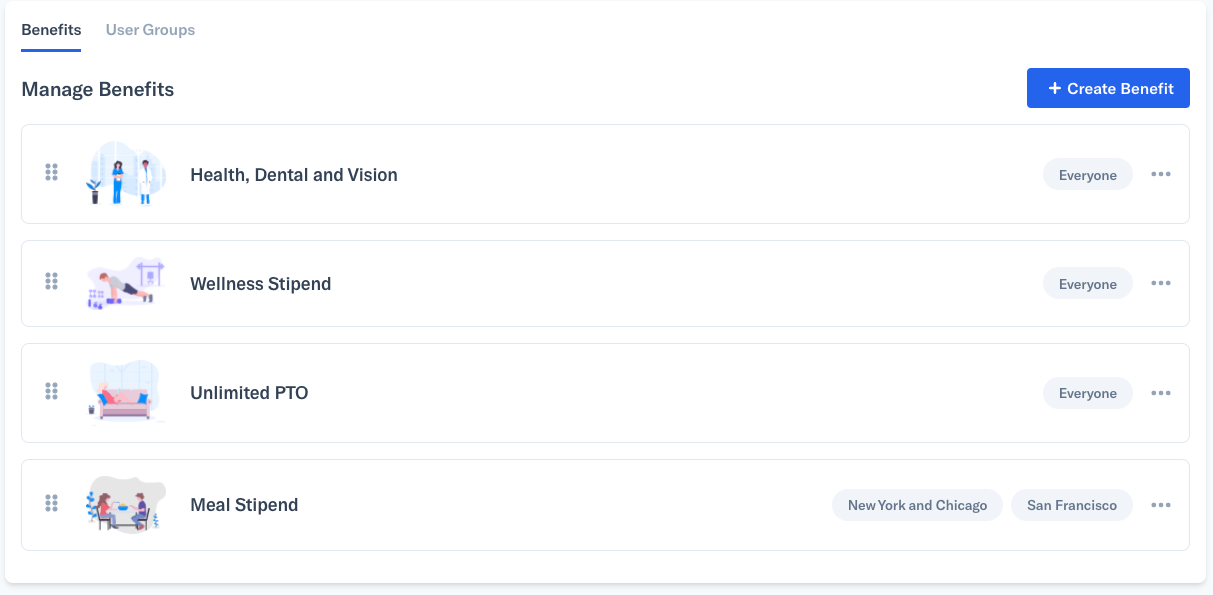The height and width of the screenshot is (595, 1213).
Task: Click the couch illustration for Unlimited PTO
Action: tap(125, 392)
